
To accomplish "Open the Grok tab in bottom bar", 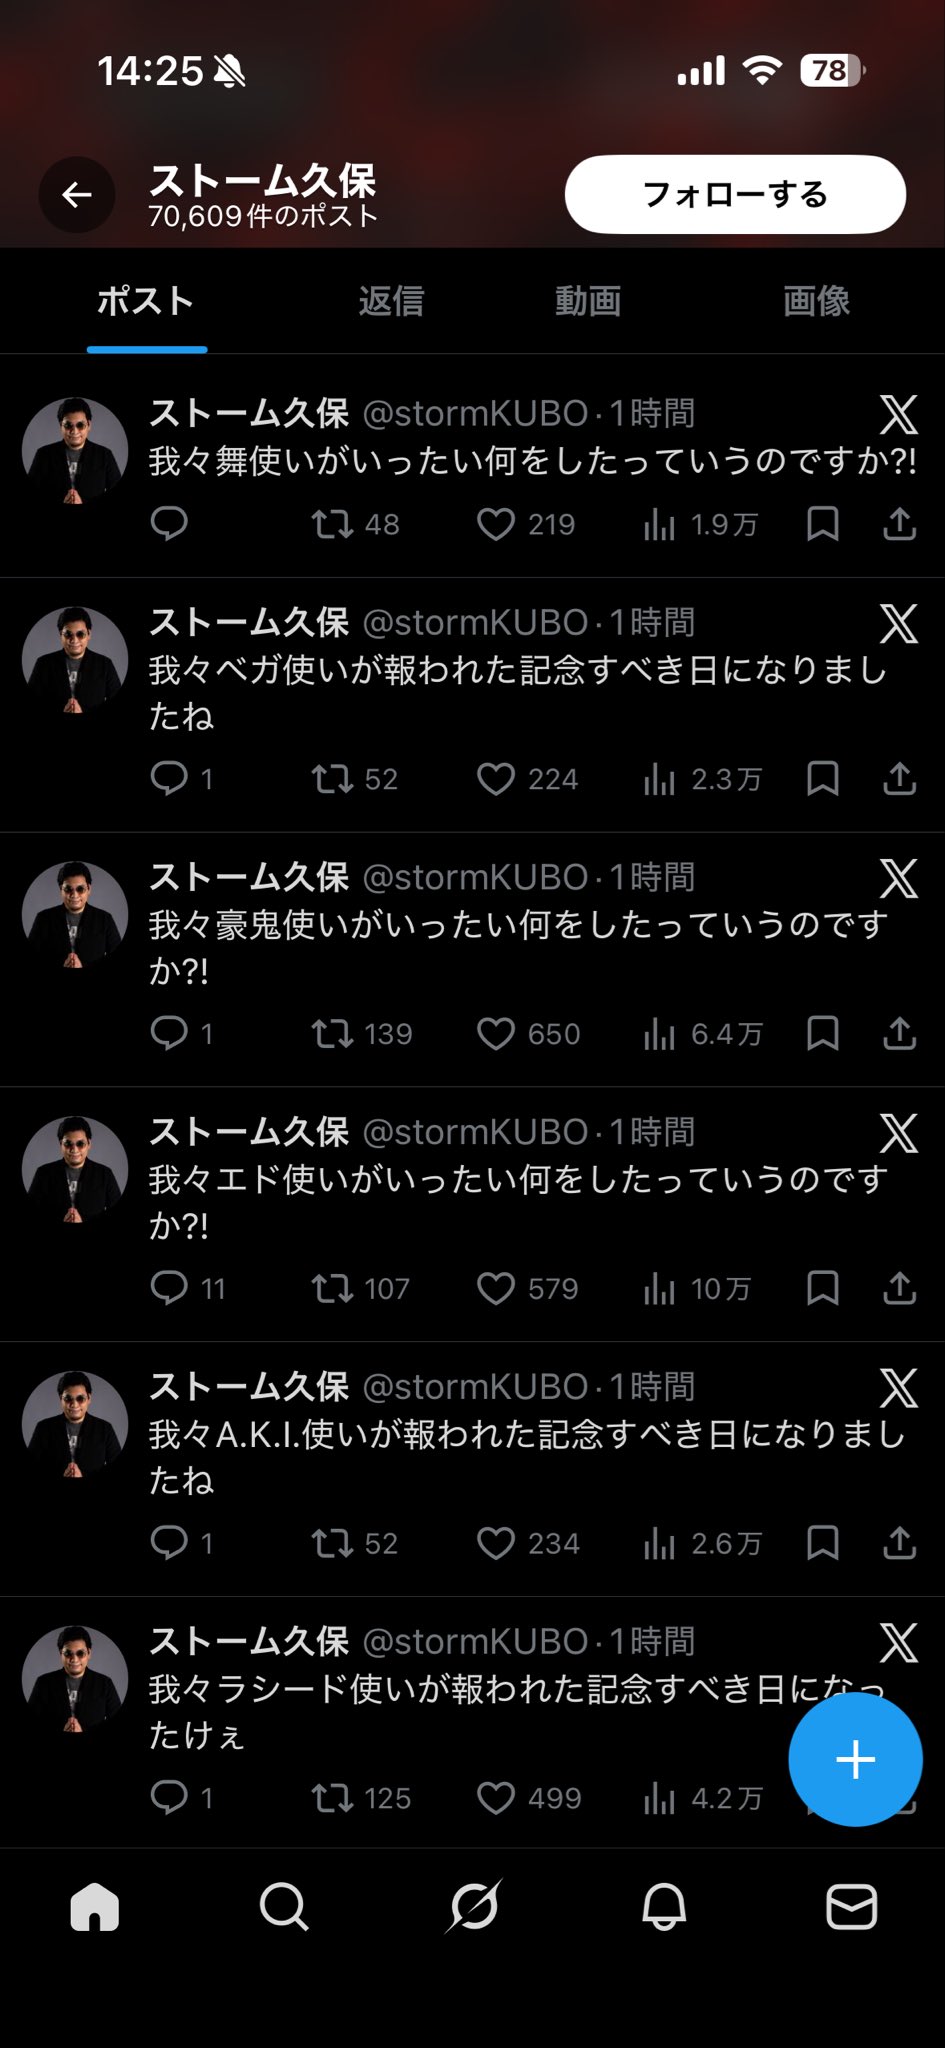I will [x=473, y=1907].
